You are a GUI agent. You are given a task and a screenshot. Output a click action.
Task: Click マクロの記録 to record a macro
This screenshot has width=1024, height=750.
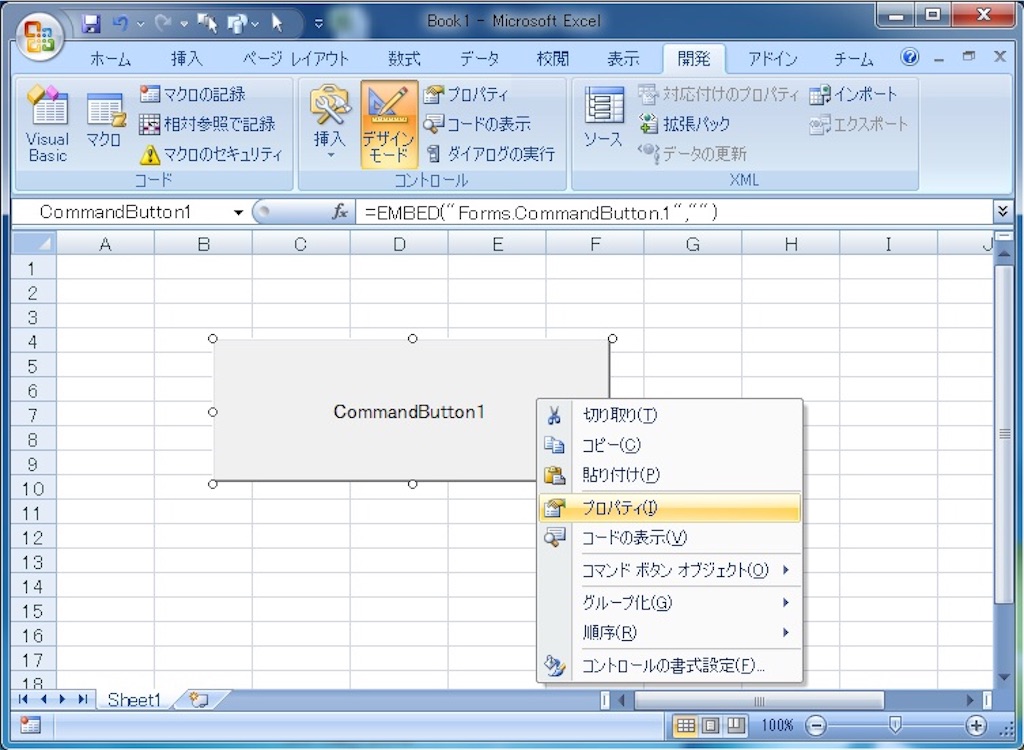193,94
